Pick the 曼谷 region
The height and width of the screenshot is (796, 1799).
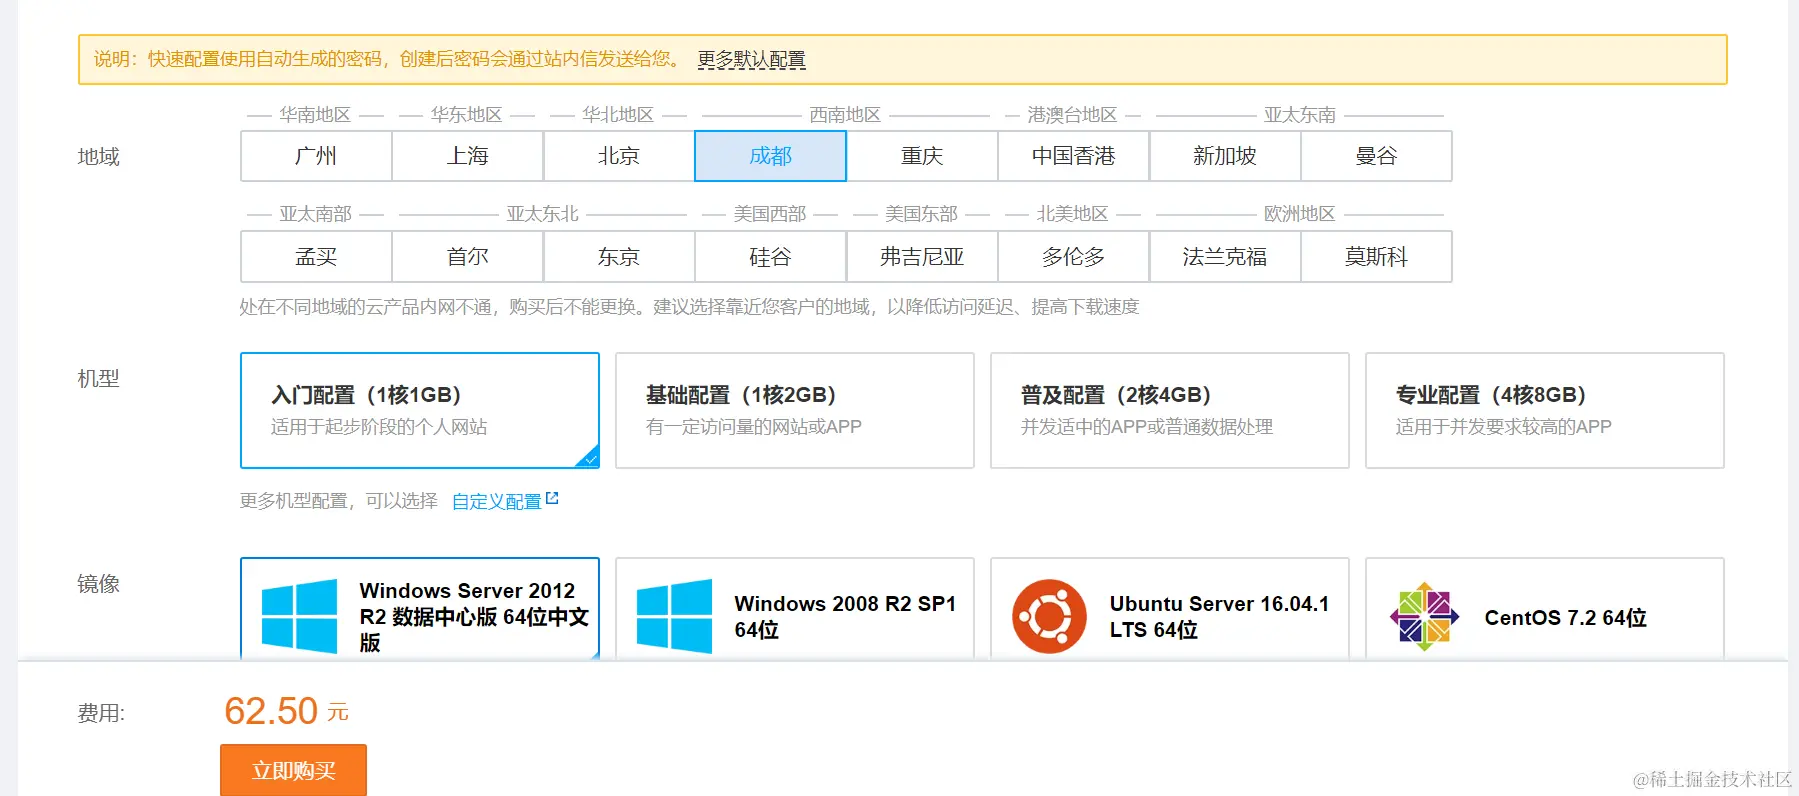coord(1376,156)
